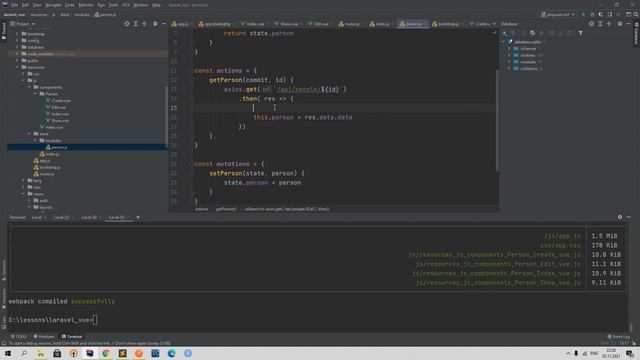
Task: Expand the node_modules folder
Action: [x=17, y=54]
